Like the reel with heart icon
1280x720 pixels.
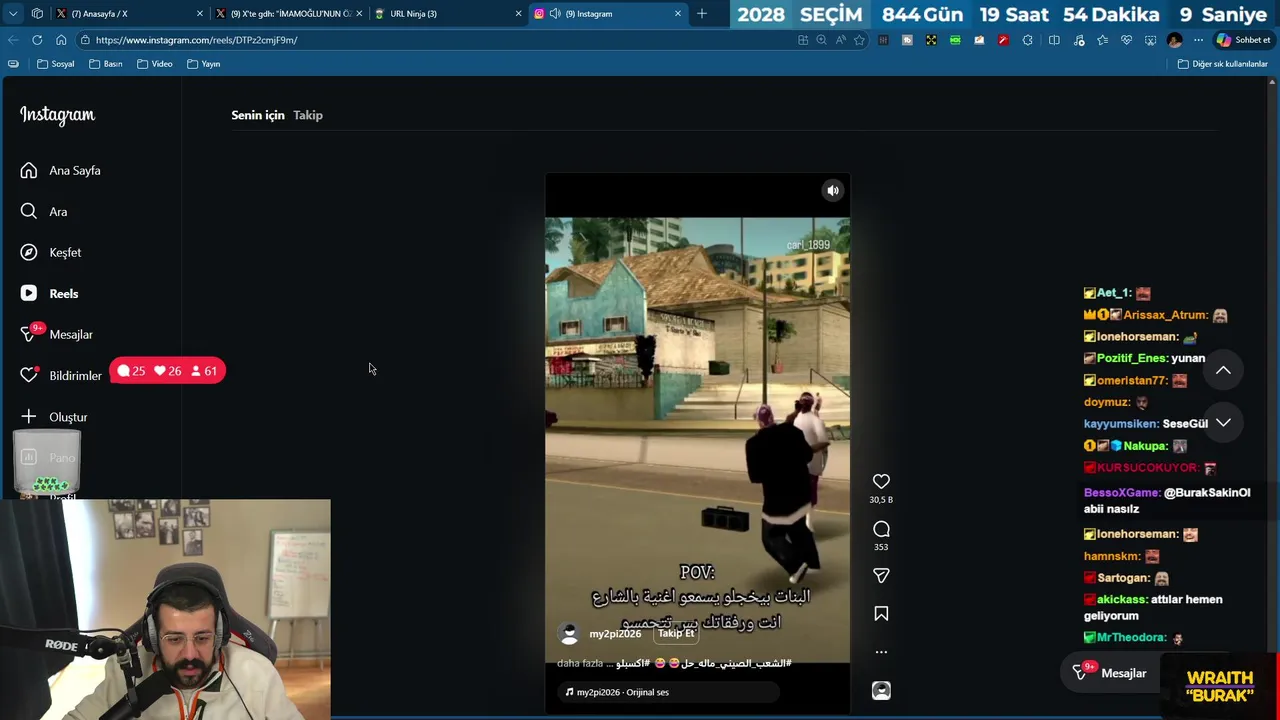click(881, 481)
